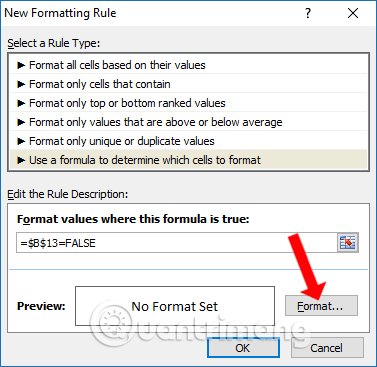This screenshot has width=377, height=367.
Task: Select Format only unique or duplicate values
Action: (x=188, y=141)
